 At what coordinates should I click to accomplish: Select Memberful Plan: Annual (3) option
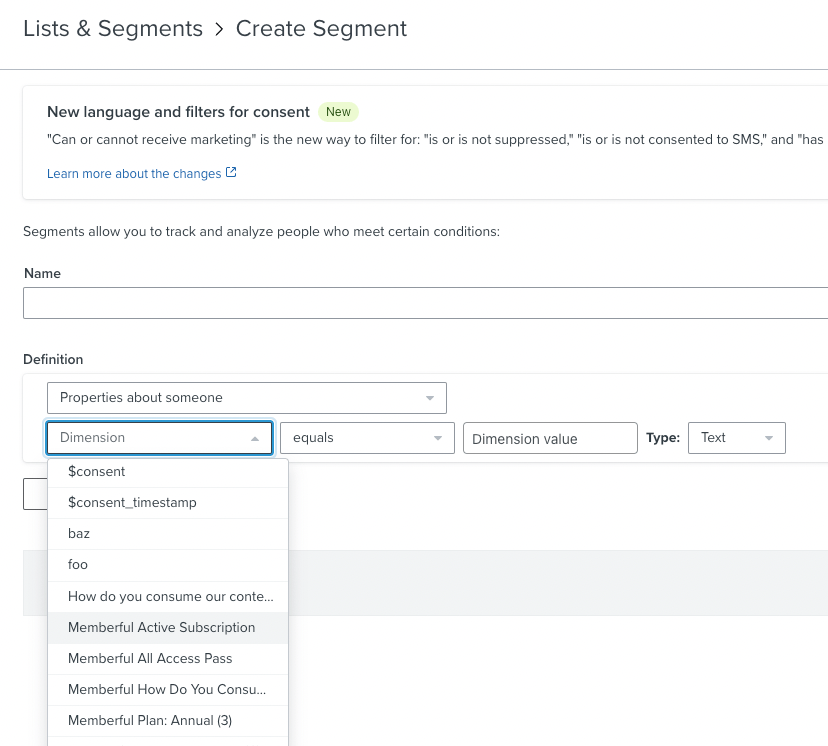point(150,721)
